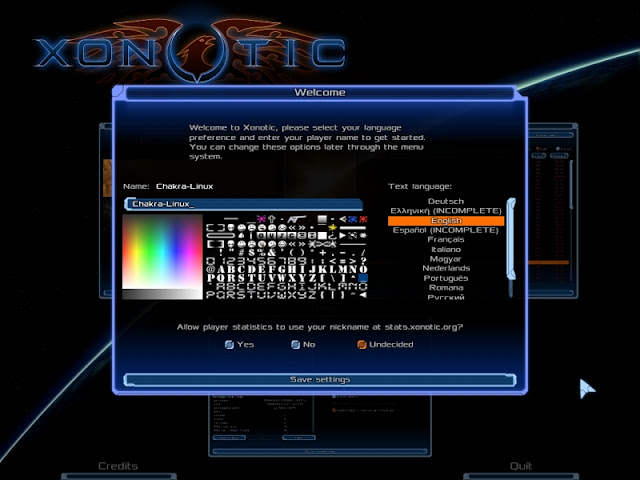Insert the rifle weapon symbol
The height and width of the screenshot is (480, 640).
[297, 219]
